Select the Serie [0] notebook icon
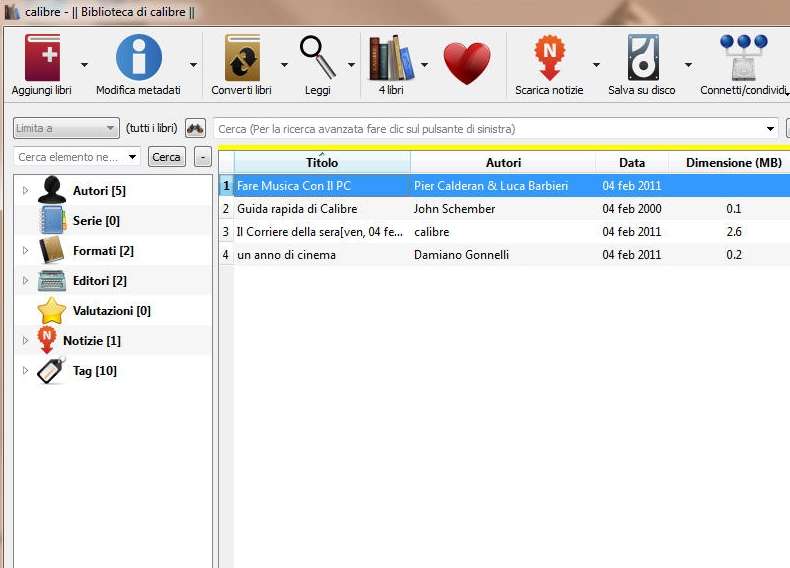This screenshot has height=568, width=790. (x=52, y=220)
